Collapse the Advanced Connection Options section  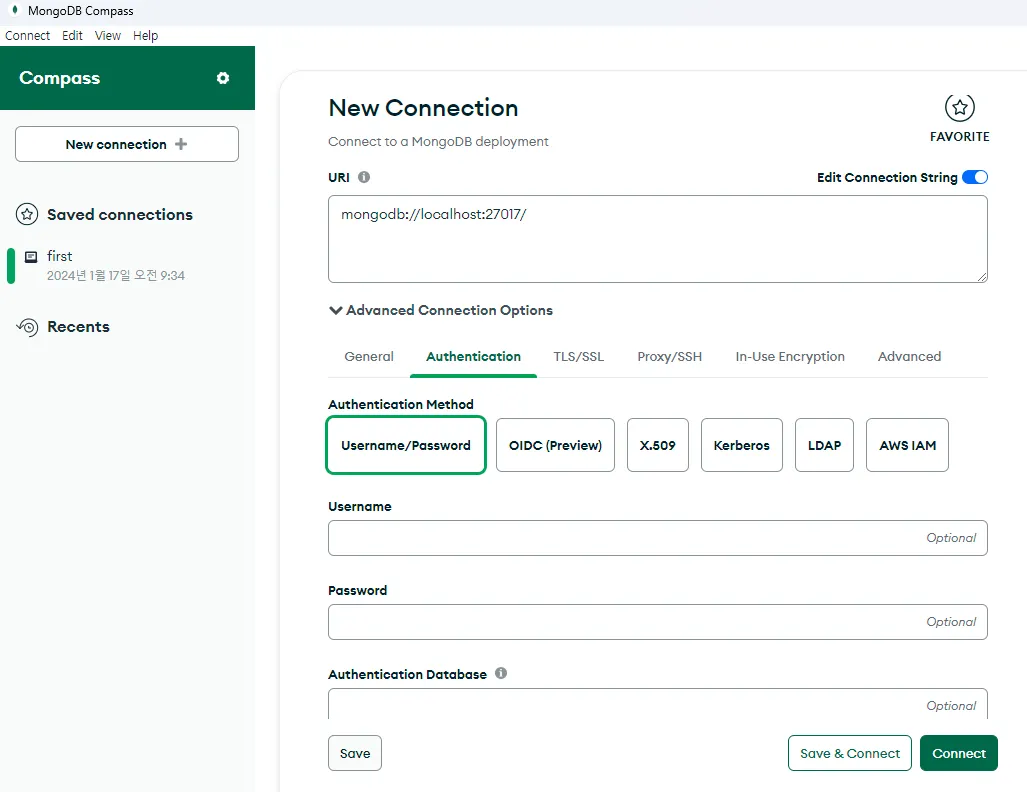440,310
